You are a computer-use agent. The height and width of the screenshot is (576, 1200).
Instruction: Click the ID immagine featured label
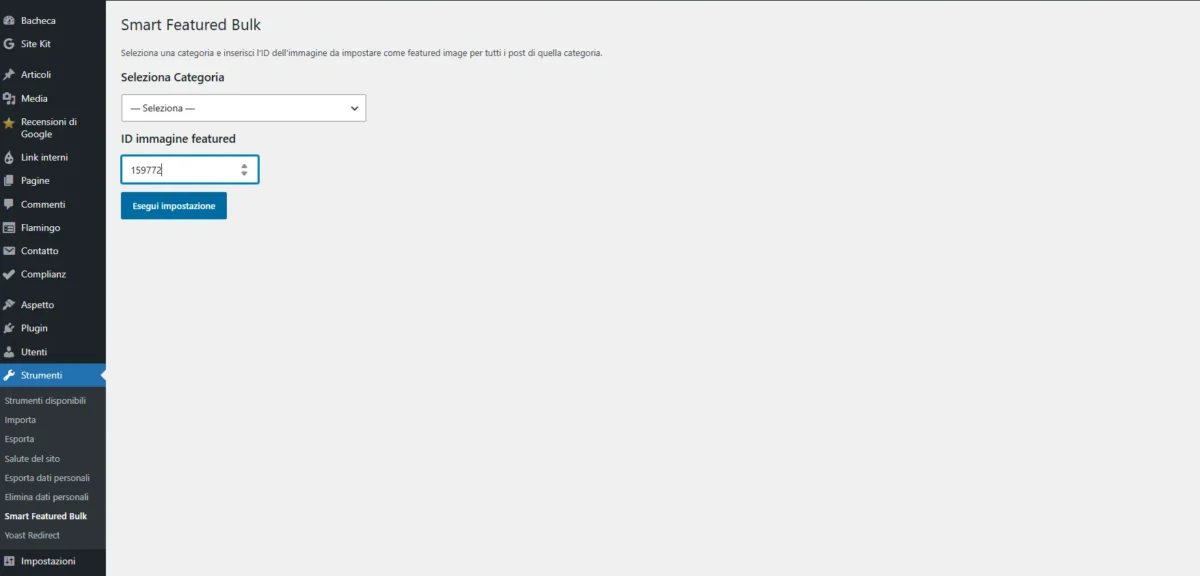point(178,139)
